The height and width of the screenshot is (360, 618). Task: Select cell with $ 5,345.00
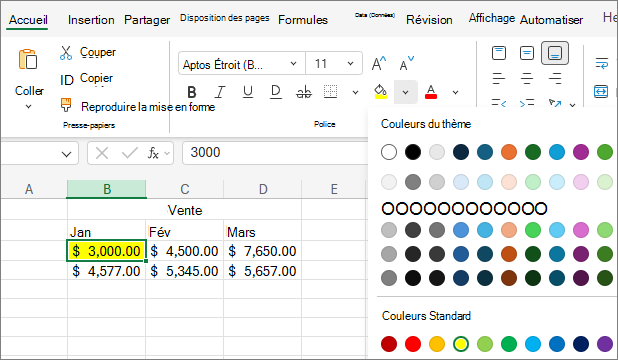[184, 271]
